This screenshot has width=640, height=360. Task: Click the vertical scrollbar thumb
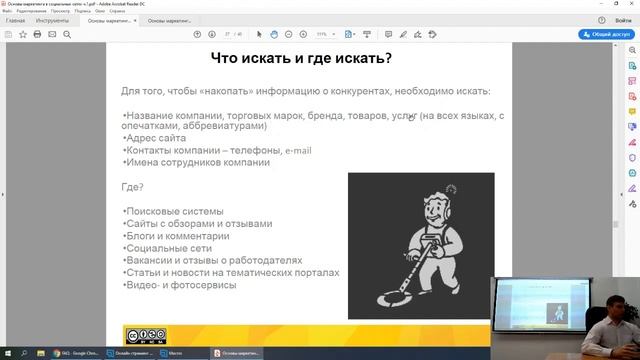point(616,224)
